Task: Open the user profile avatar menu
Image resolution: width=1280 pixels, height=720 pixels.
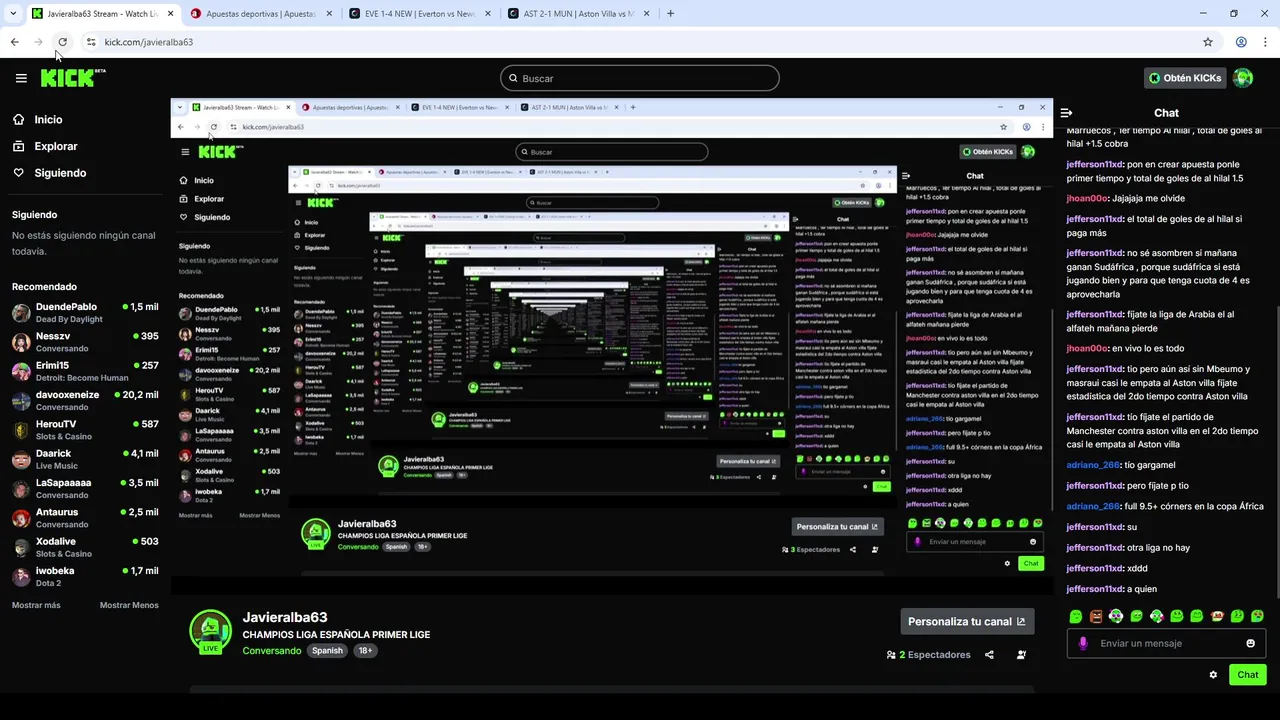Action: tap(1243, 78)
